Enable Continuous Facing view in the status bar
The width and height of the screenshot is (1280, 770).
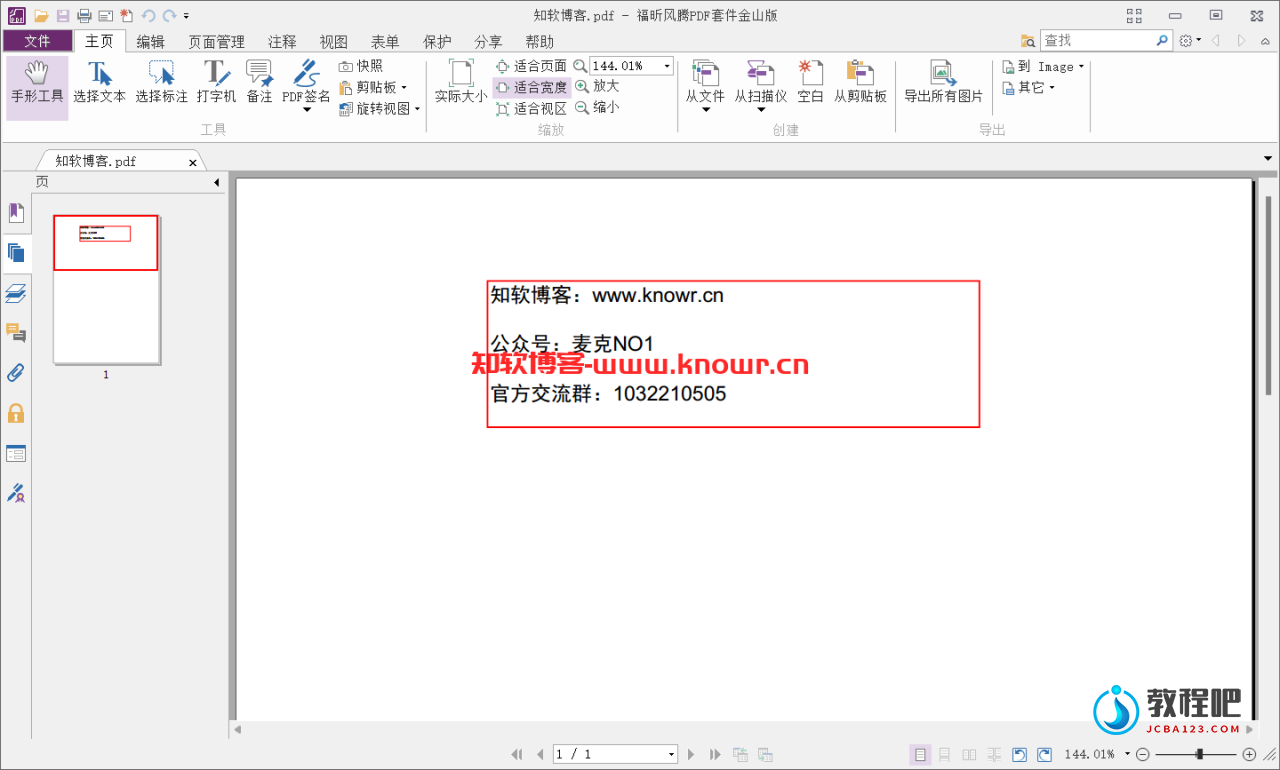tap(994, 754)
